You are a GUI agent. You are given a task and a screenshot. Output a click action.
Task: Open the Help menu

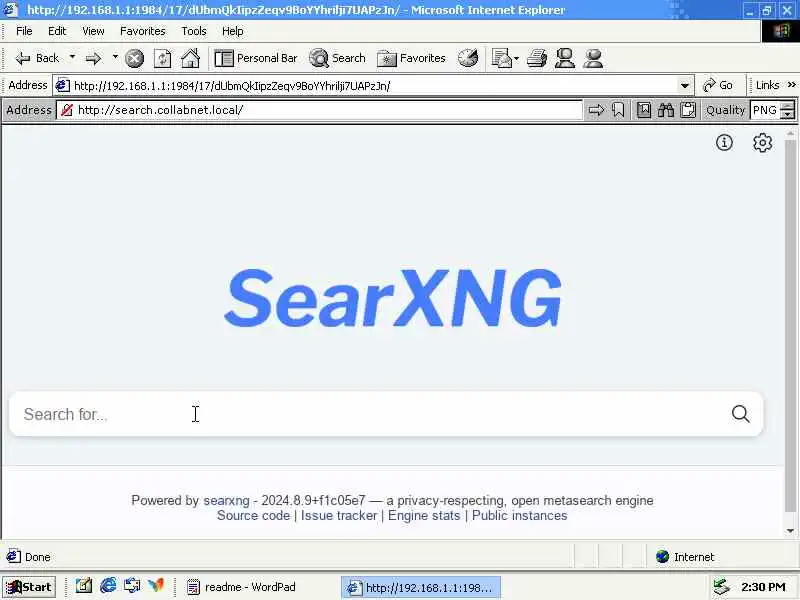click(x=233, y=31)
